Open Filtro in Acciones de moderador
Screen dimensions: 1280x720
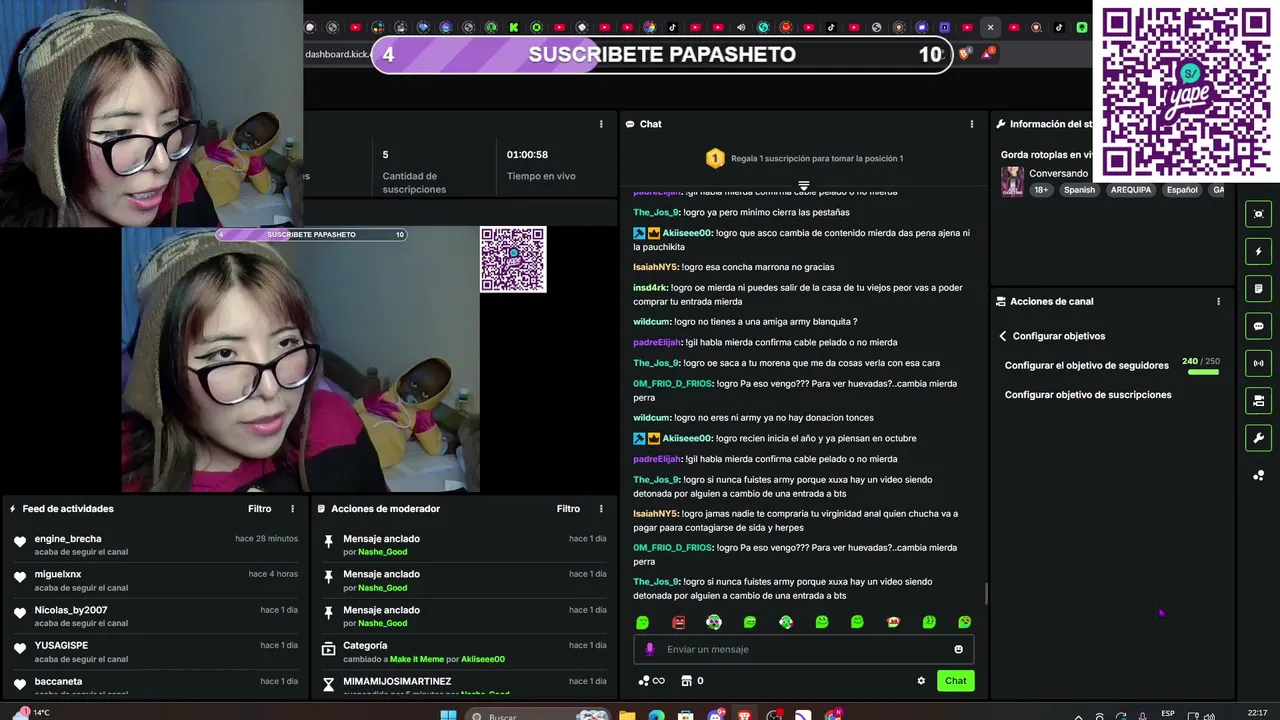(x=568, y=509)
